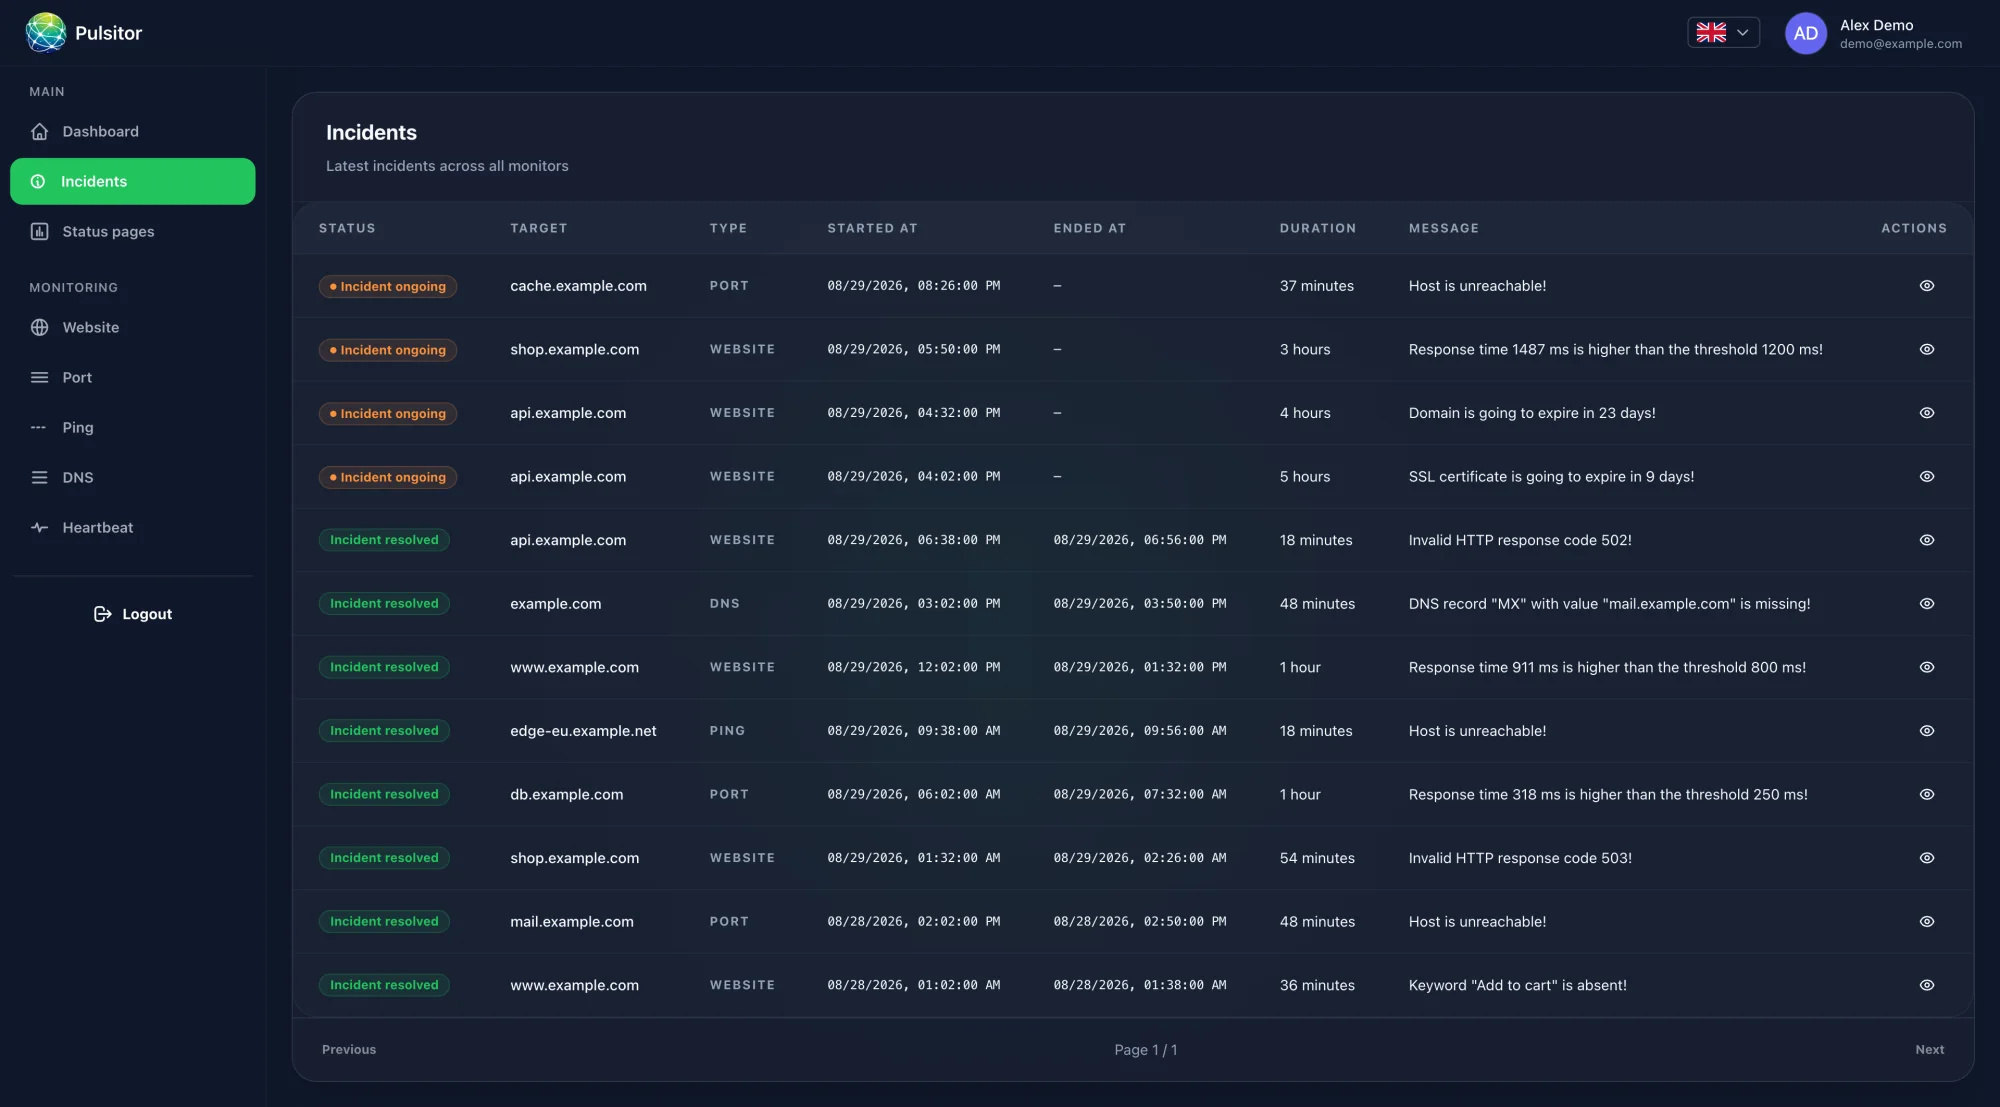Click the Incidents alert icon in sidebar
The image size is (2000, 1107).
(38, 182)
